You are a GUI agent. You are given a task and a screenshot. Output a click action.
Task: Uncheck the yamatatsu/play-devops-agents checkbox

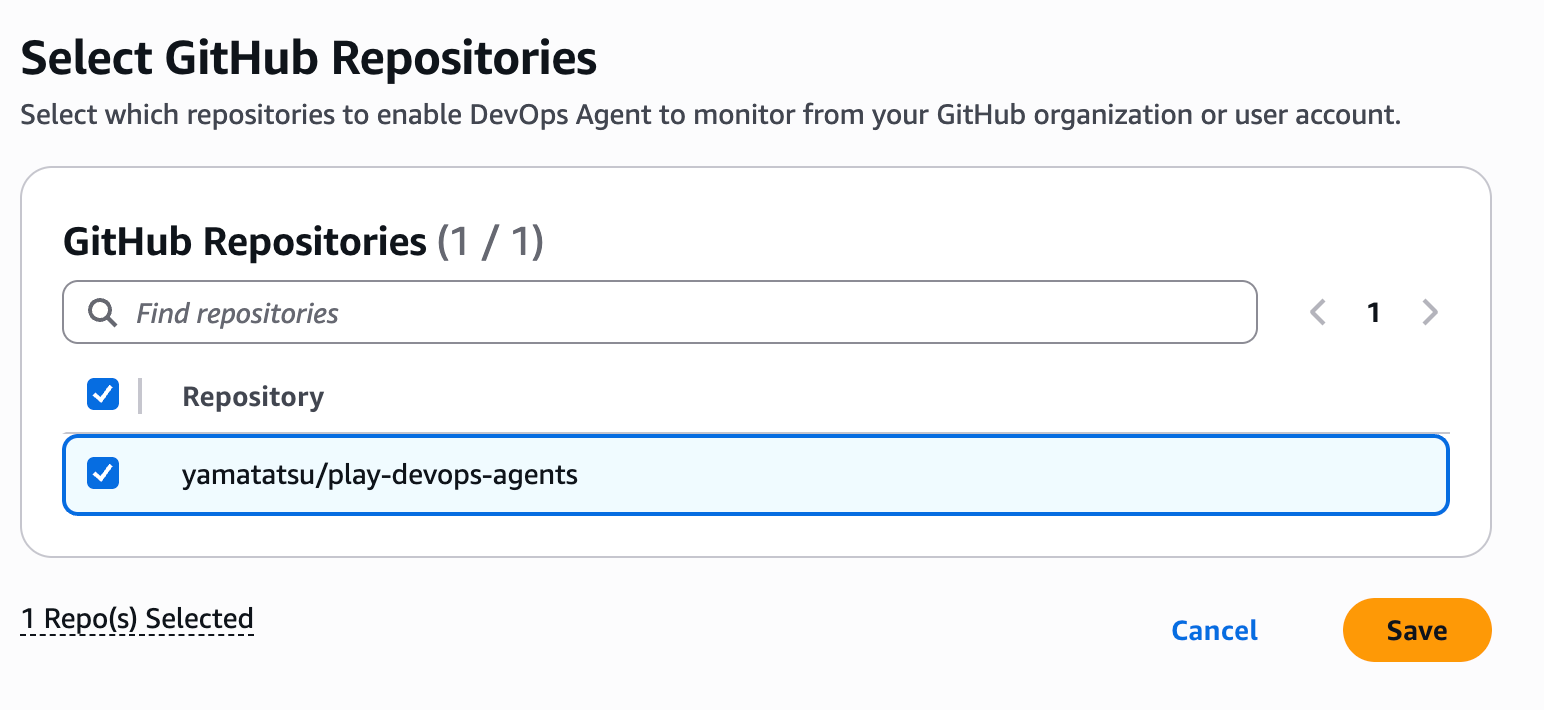(x=103, y=473)
